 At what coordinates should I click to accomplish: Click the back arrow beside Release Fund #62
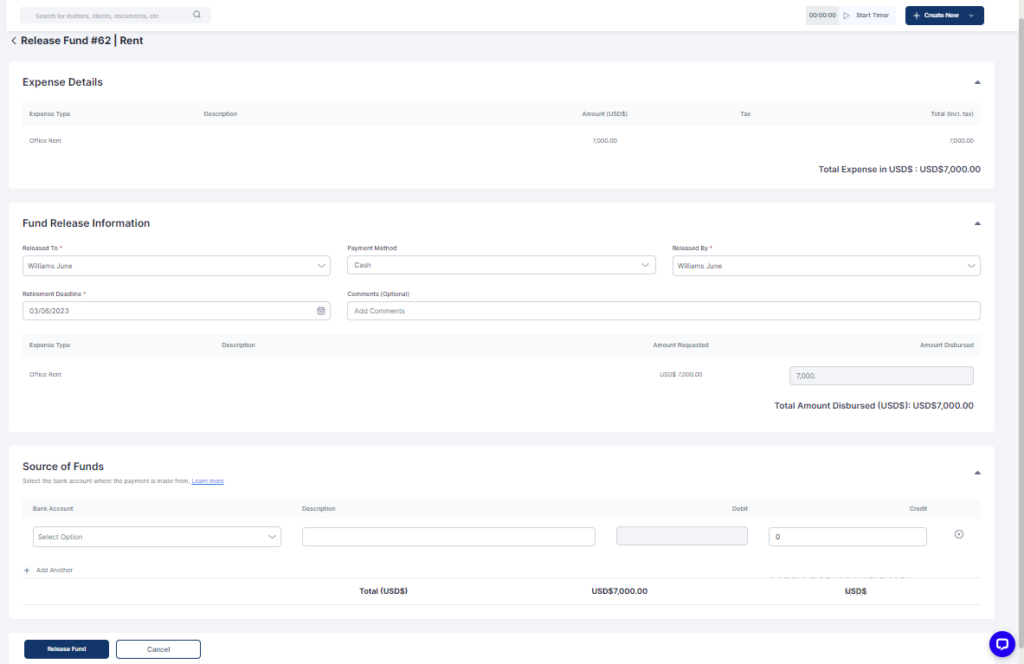tap(13, 41)
